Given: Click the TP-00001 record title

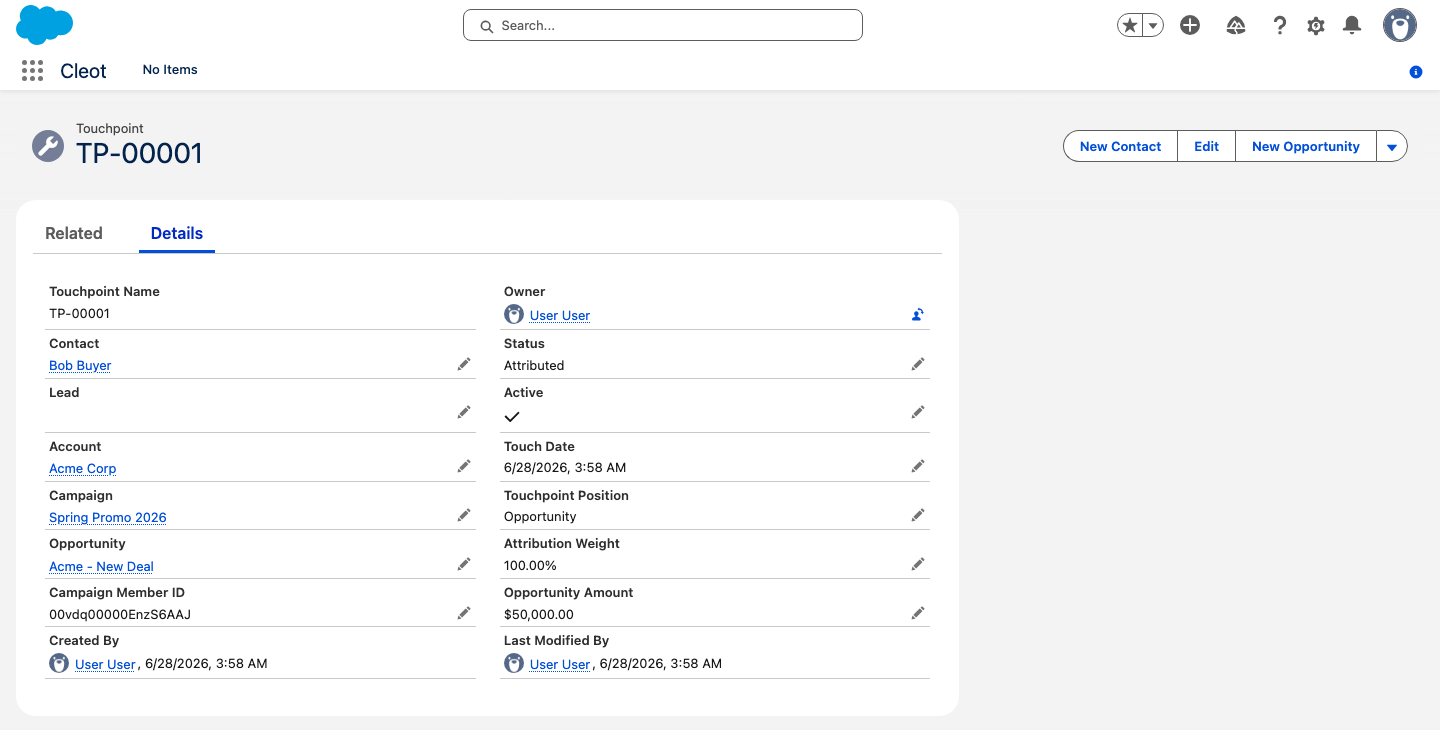Looking at the screenshot, I should [139, 153].
